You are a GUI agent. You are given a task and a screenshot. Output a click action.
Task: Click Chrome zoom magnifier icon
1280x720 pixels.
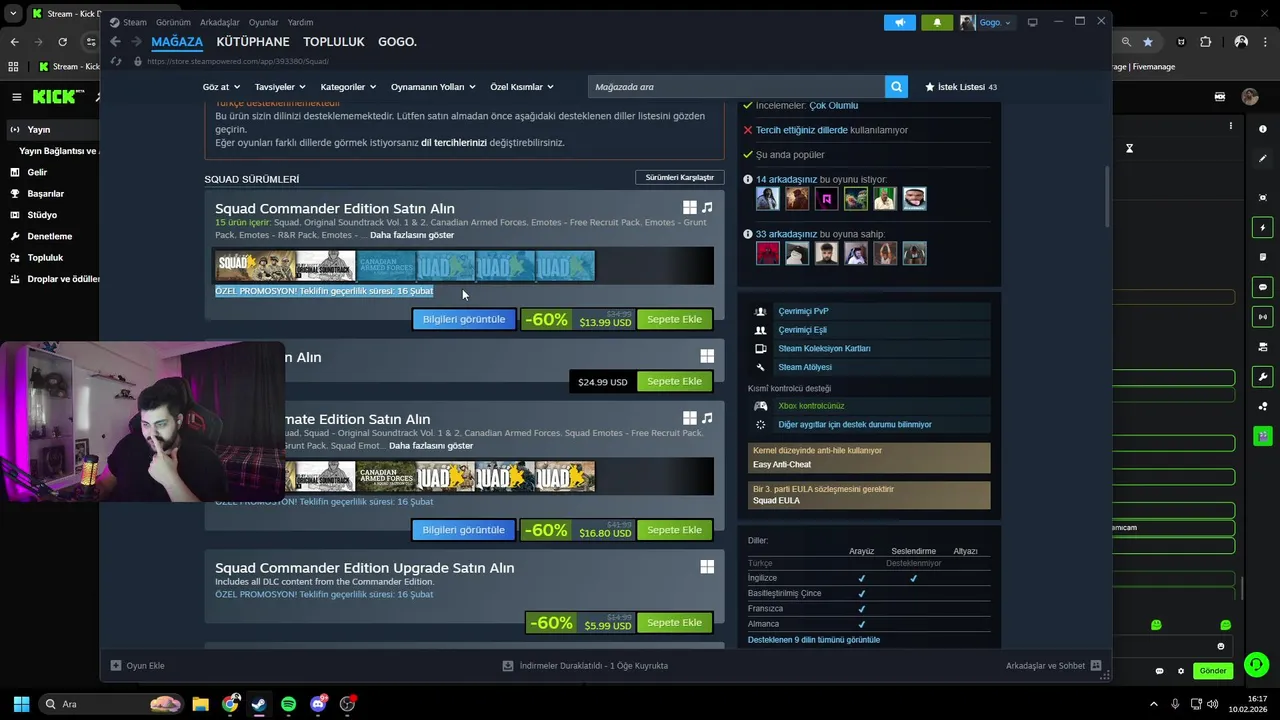(x=1126, y=42)
